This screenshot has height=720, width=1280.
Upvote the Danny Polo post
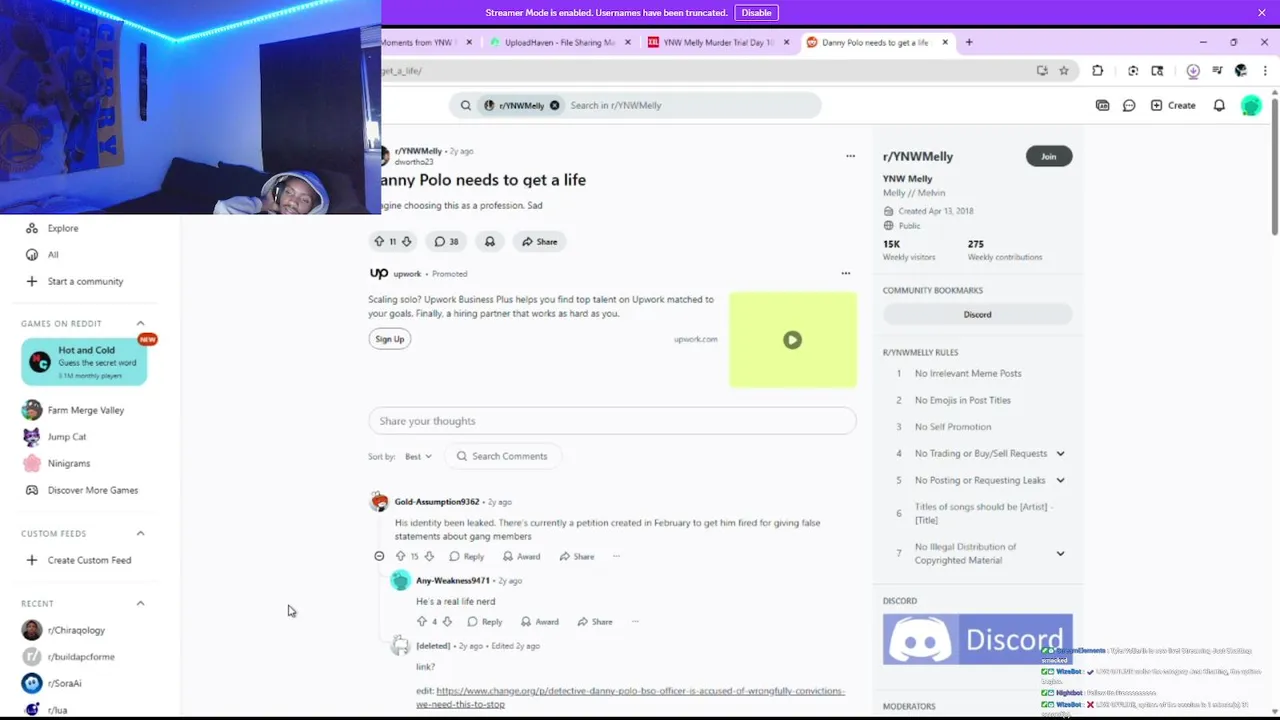[x=379, y=241]
